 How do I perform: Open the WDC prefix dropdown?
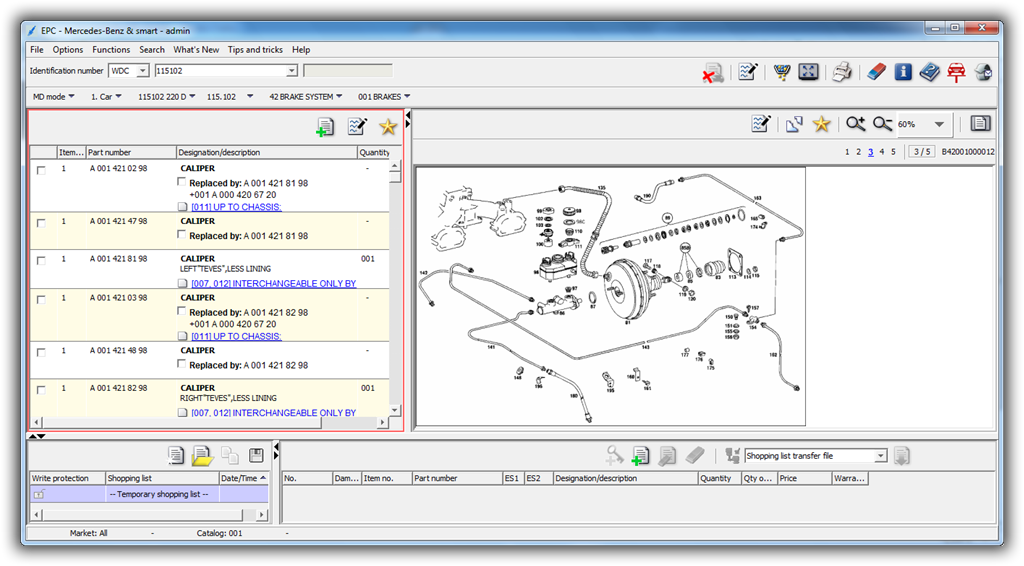pyautogui.click(x=142, y=71)
